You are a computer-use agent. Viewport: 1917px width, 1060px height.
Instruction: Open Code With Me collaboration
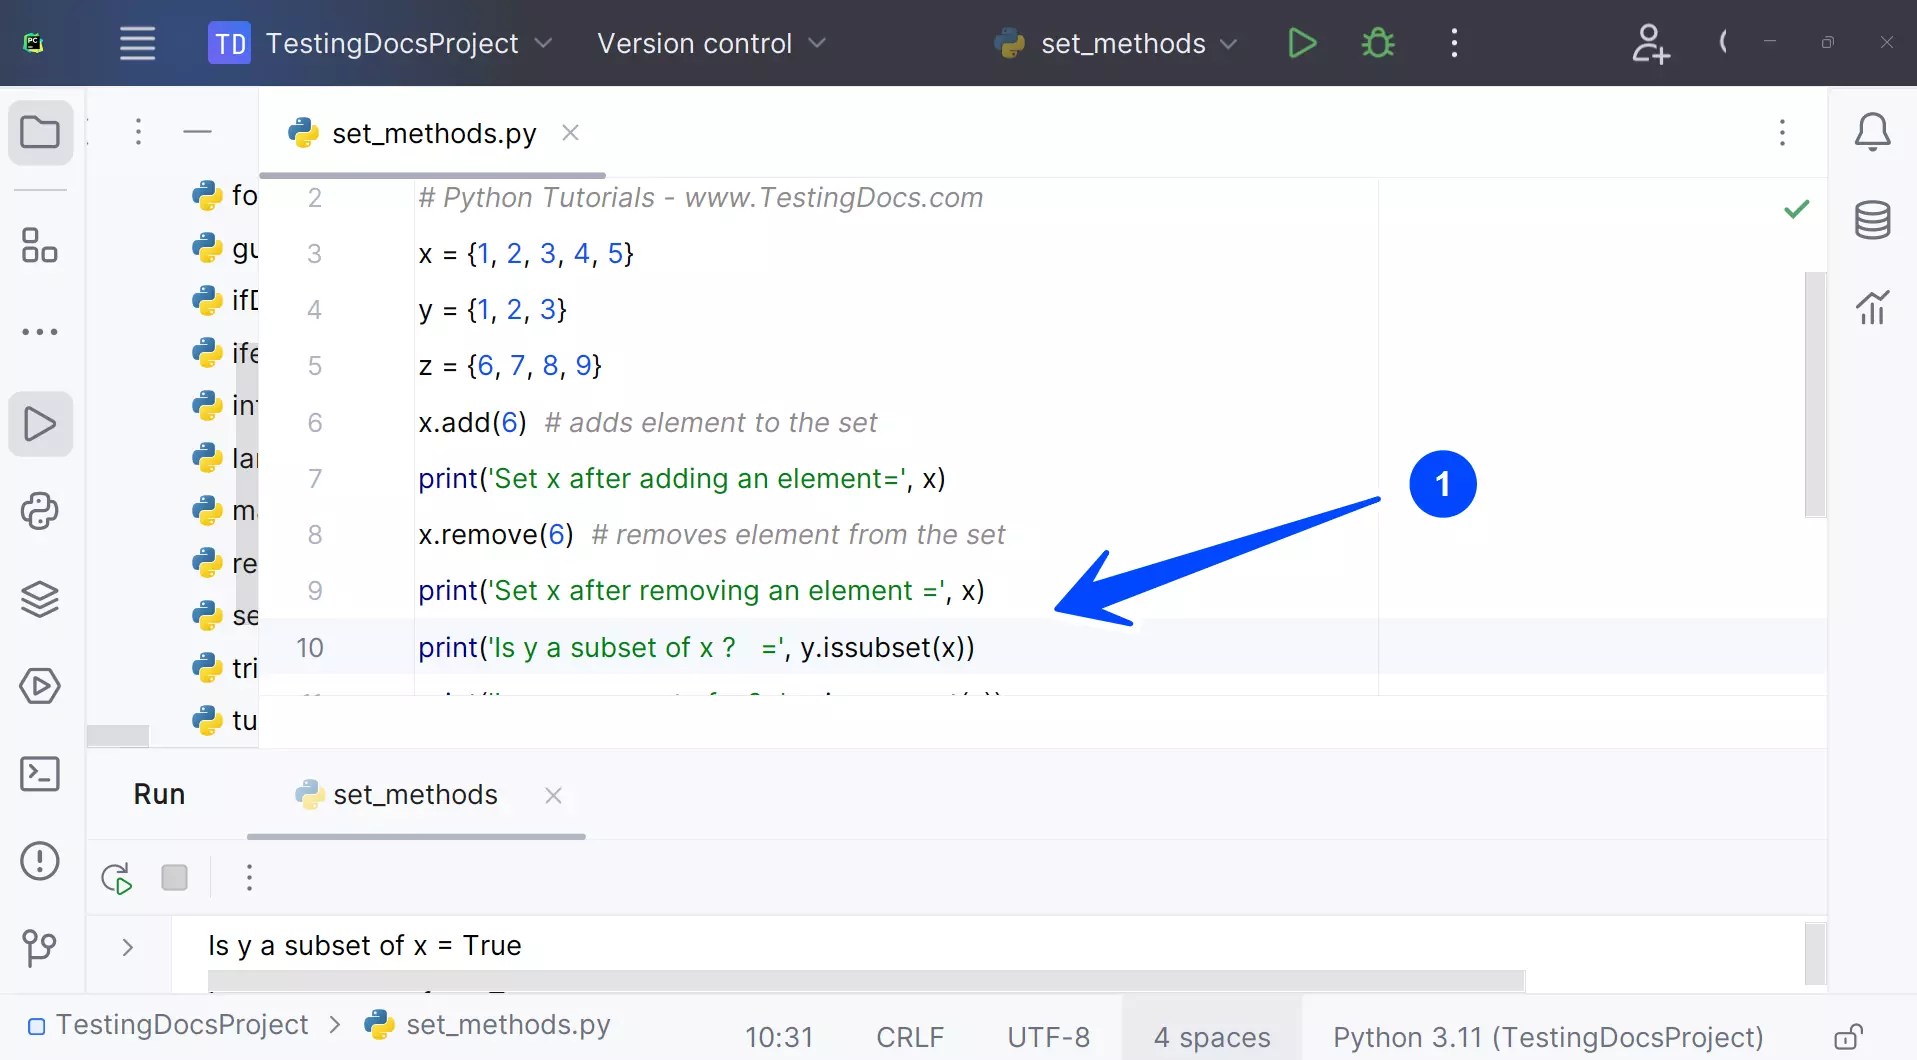pos(1650,43)
